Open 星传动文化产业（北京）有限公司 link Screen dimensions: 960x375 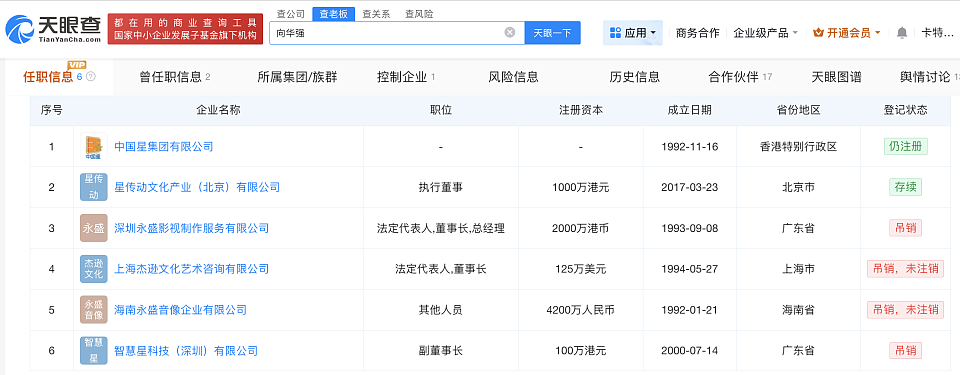[x=197, y=187]
